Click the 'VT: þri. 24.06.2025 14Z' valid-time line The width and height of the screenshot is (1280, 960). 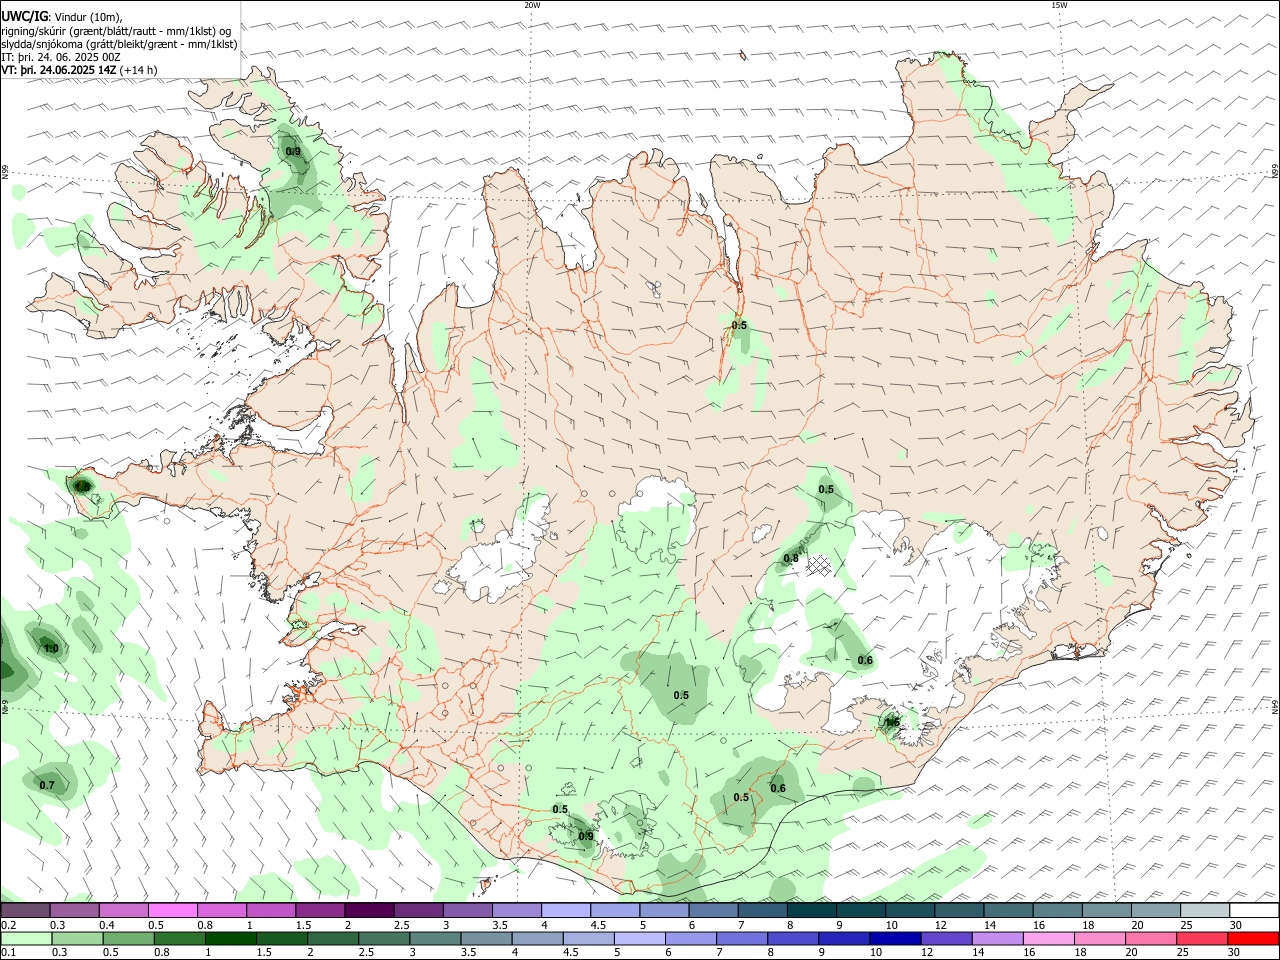point(58,70)
